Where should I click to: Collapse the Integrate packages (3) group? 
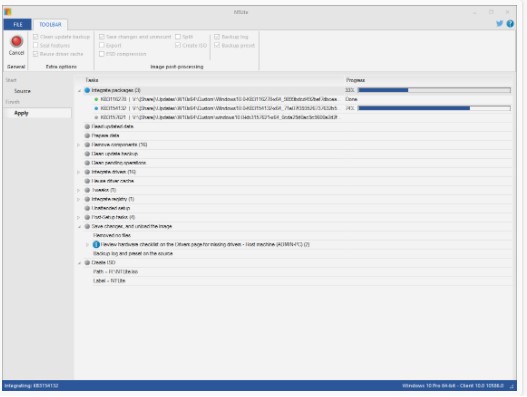79,90
